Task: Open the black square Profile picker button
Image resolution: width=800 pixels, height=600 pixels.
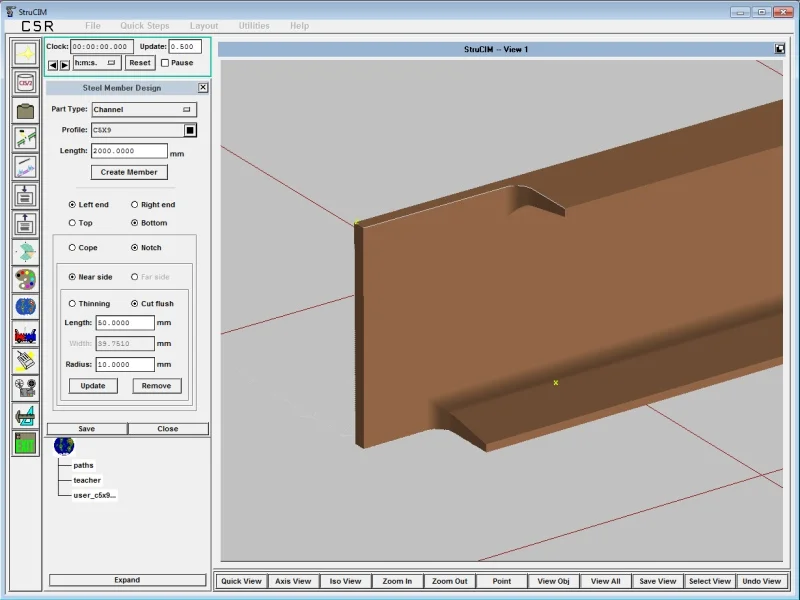Action: (x=190, y=130)
